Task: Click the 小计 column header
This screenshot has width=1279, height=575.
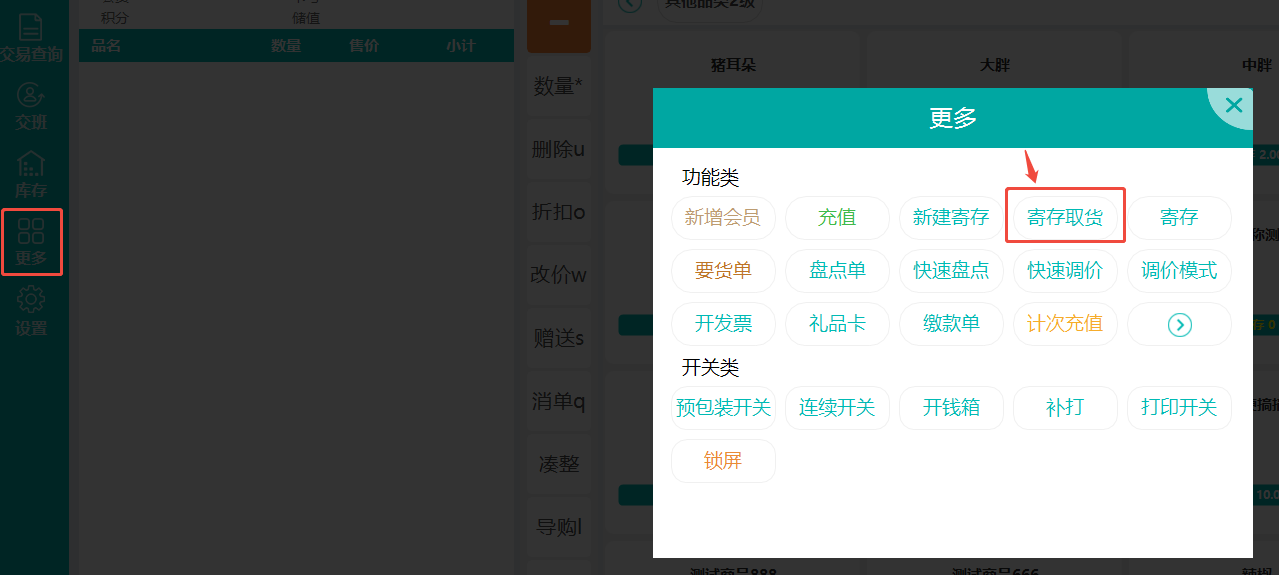Action: 461,45
